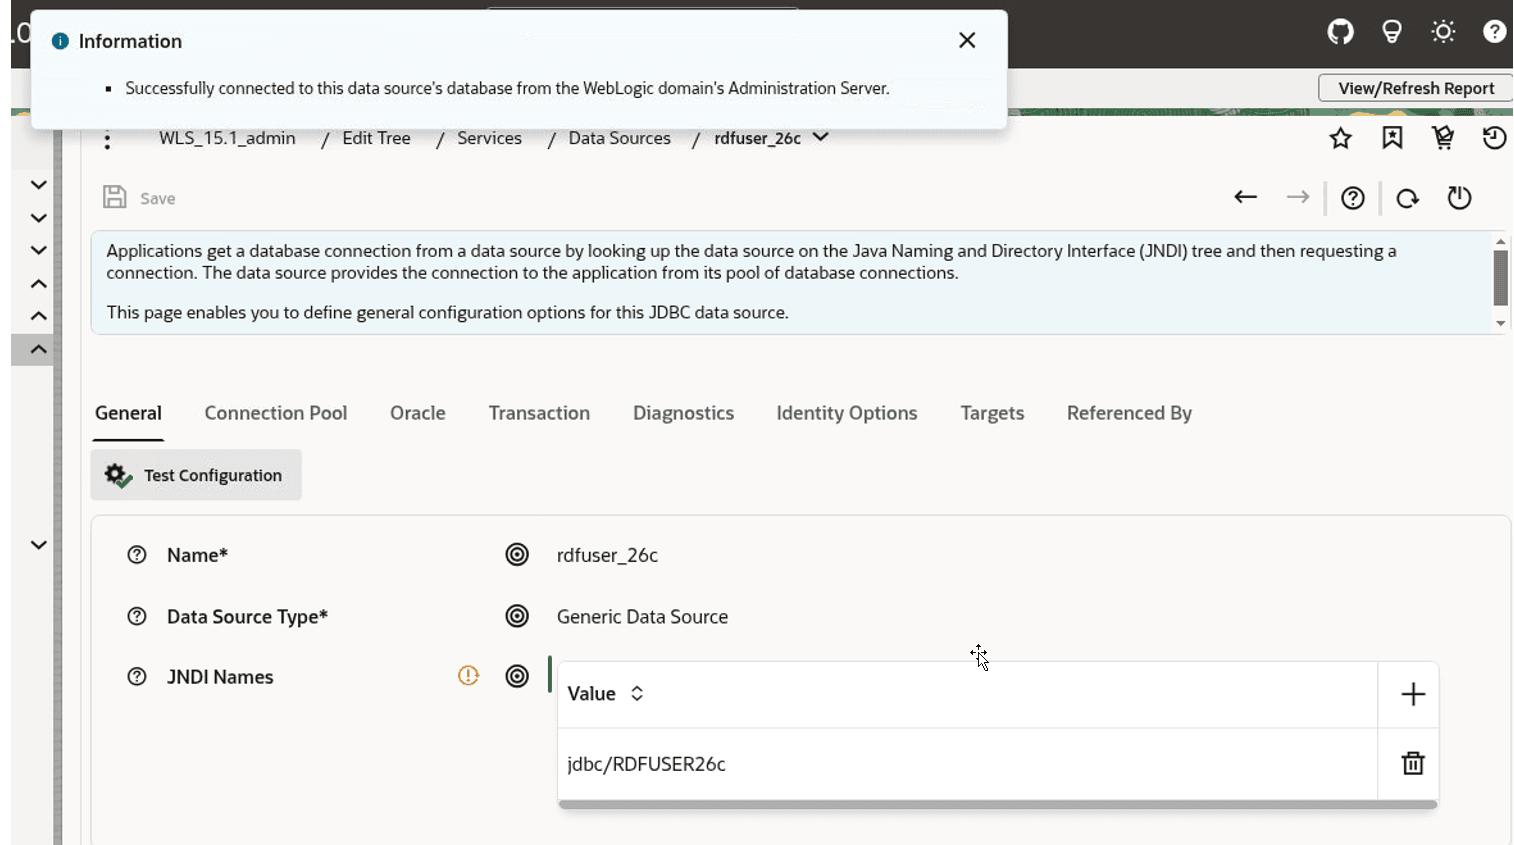Open top-bar help question mark icon
Image resolution: width=1514 pixels, height=845 pixels.
(1494, 32)
